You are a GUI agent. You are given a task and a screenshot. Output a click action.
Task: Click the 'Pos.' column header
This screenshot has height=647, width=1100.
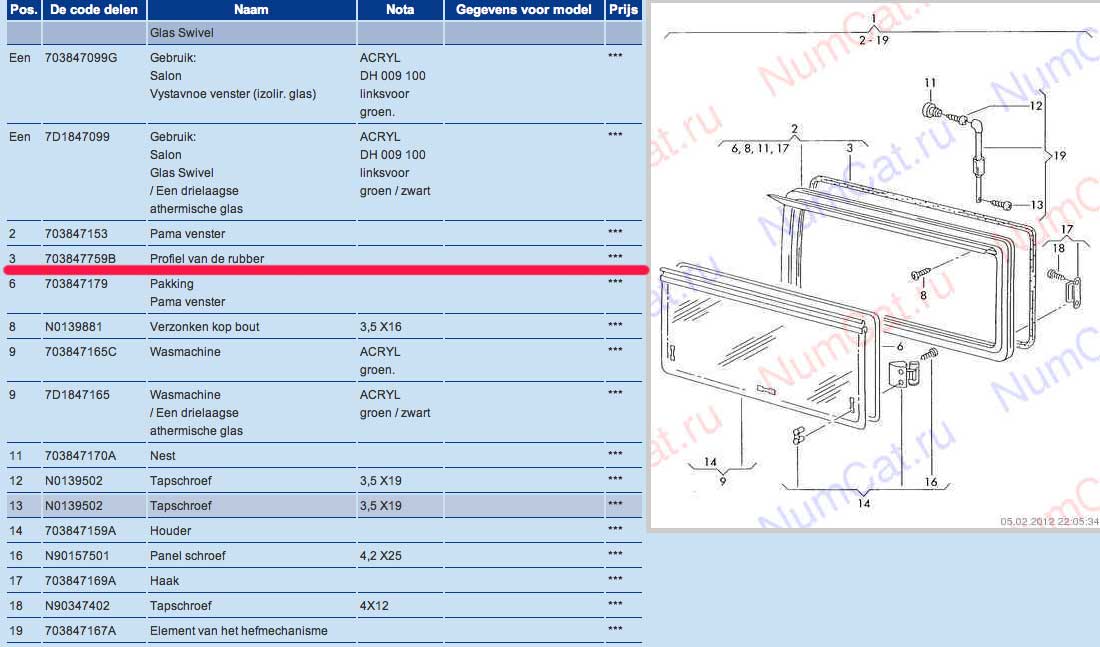[x=20, y=9]
